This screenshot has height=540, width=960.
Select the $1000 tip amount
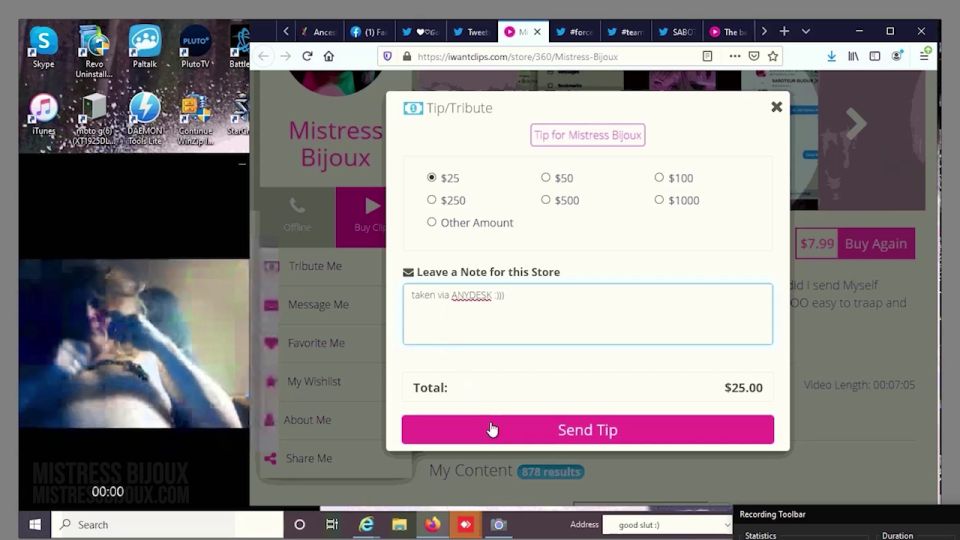pyautogui.click(x=659, y=200)
